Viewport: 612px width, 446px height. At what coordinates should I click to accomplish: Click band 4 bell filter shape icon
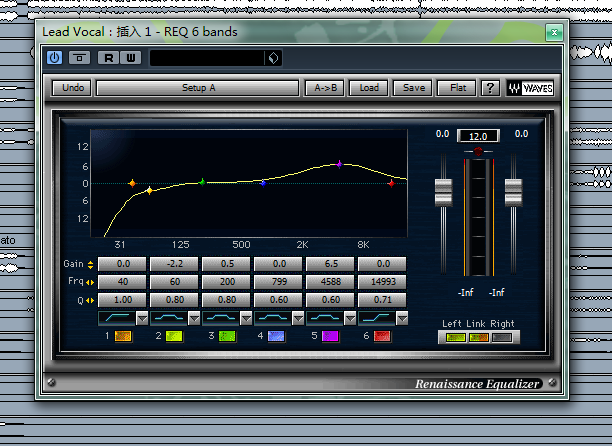click(x=273, y=318)
